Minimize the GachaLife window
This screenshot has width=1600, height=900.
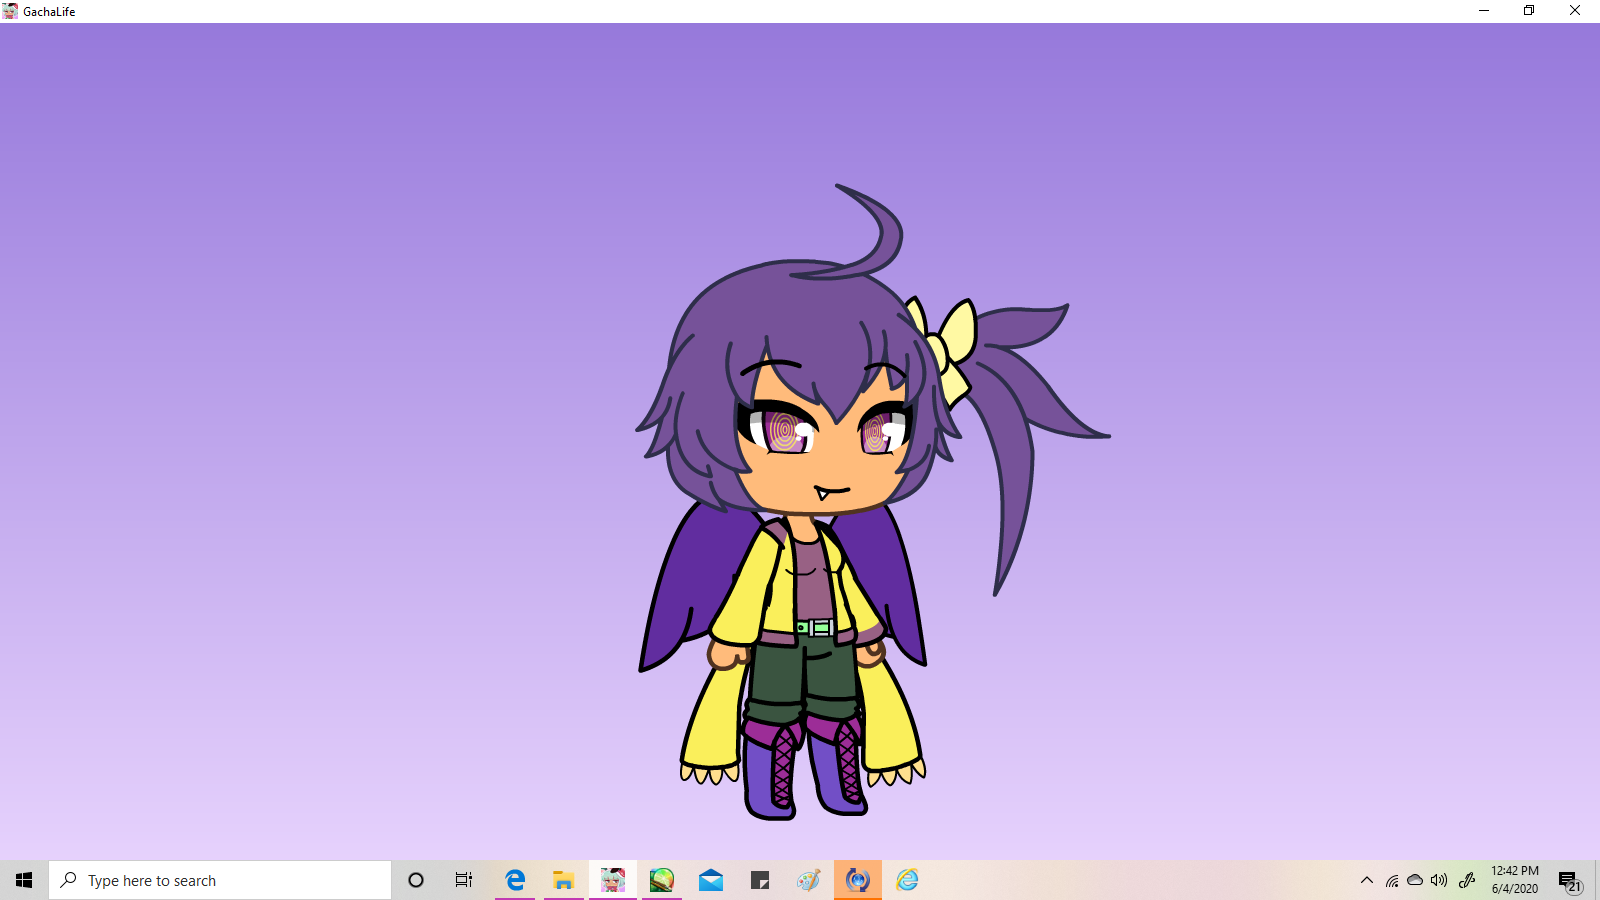tap(1484, 11)
